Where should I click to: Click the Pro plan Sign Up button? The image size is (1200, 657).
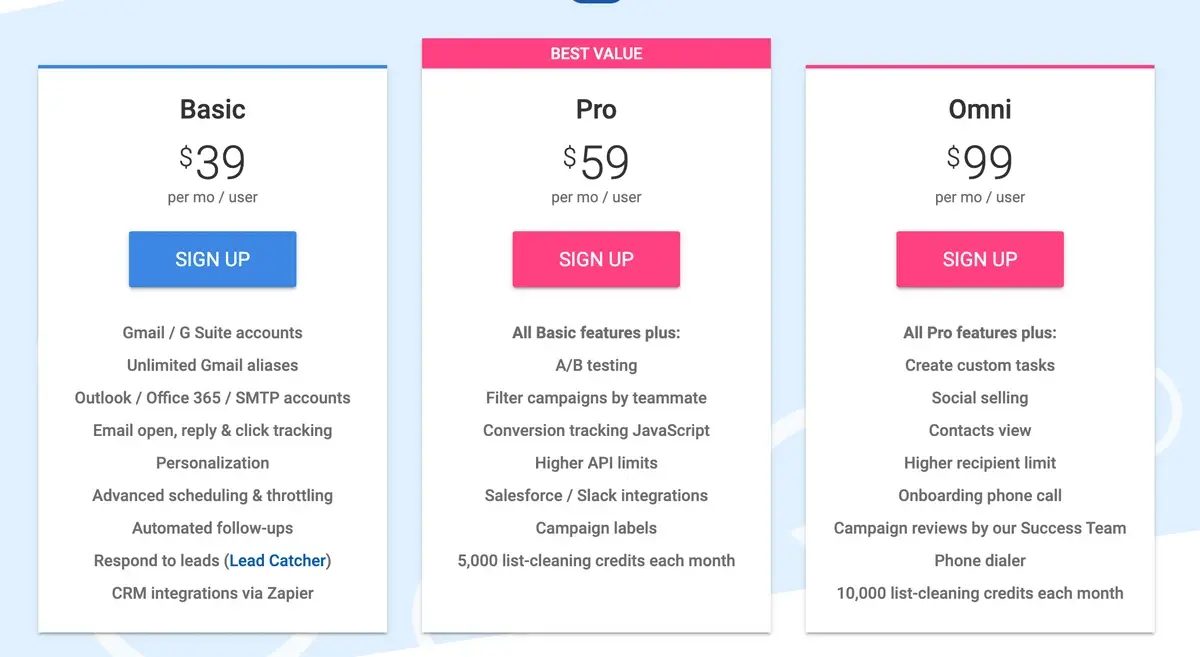pos(596,260)
